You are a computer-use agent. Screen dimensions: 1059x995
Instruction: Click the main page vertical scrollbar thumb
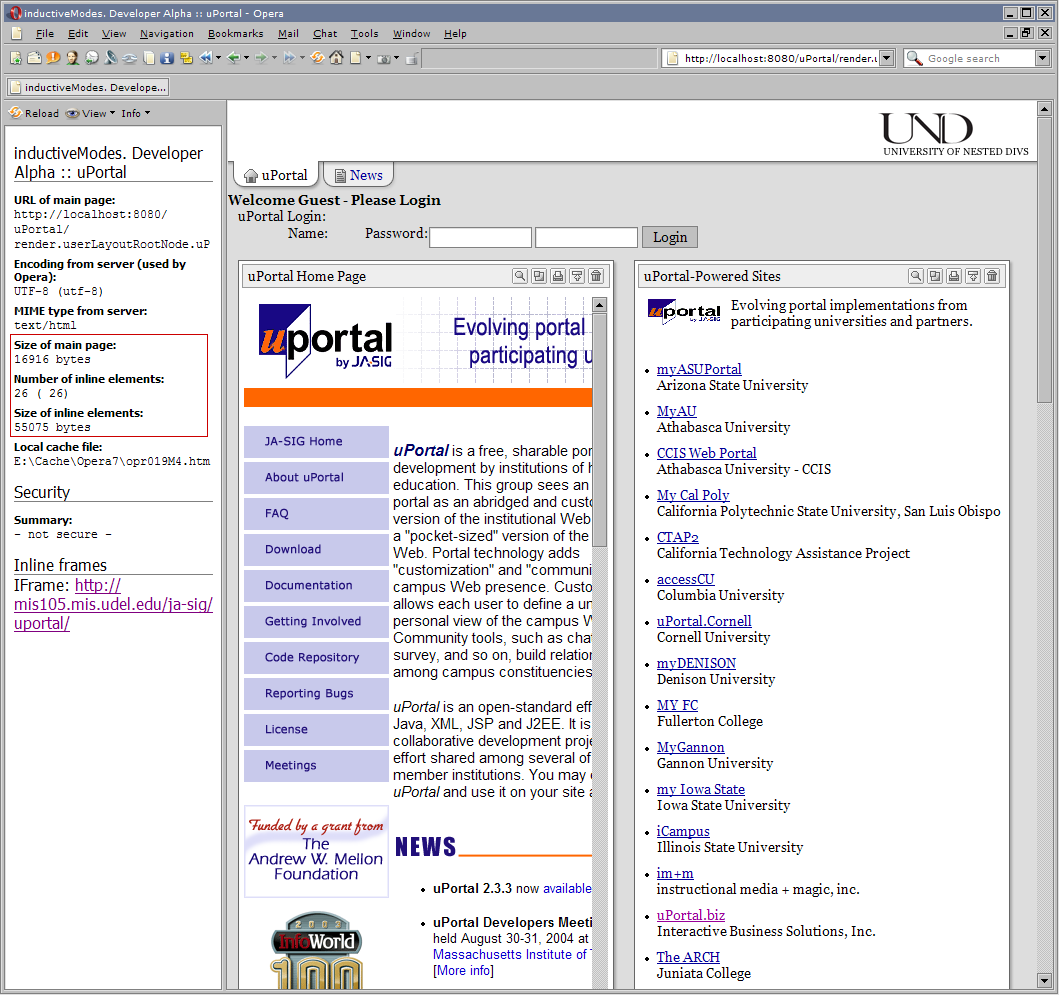point(1044,260)
